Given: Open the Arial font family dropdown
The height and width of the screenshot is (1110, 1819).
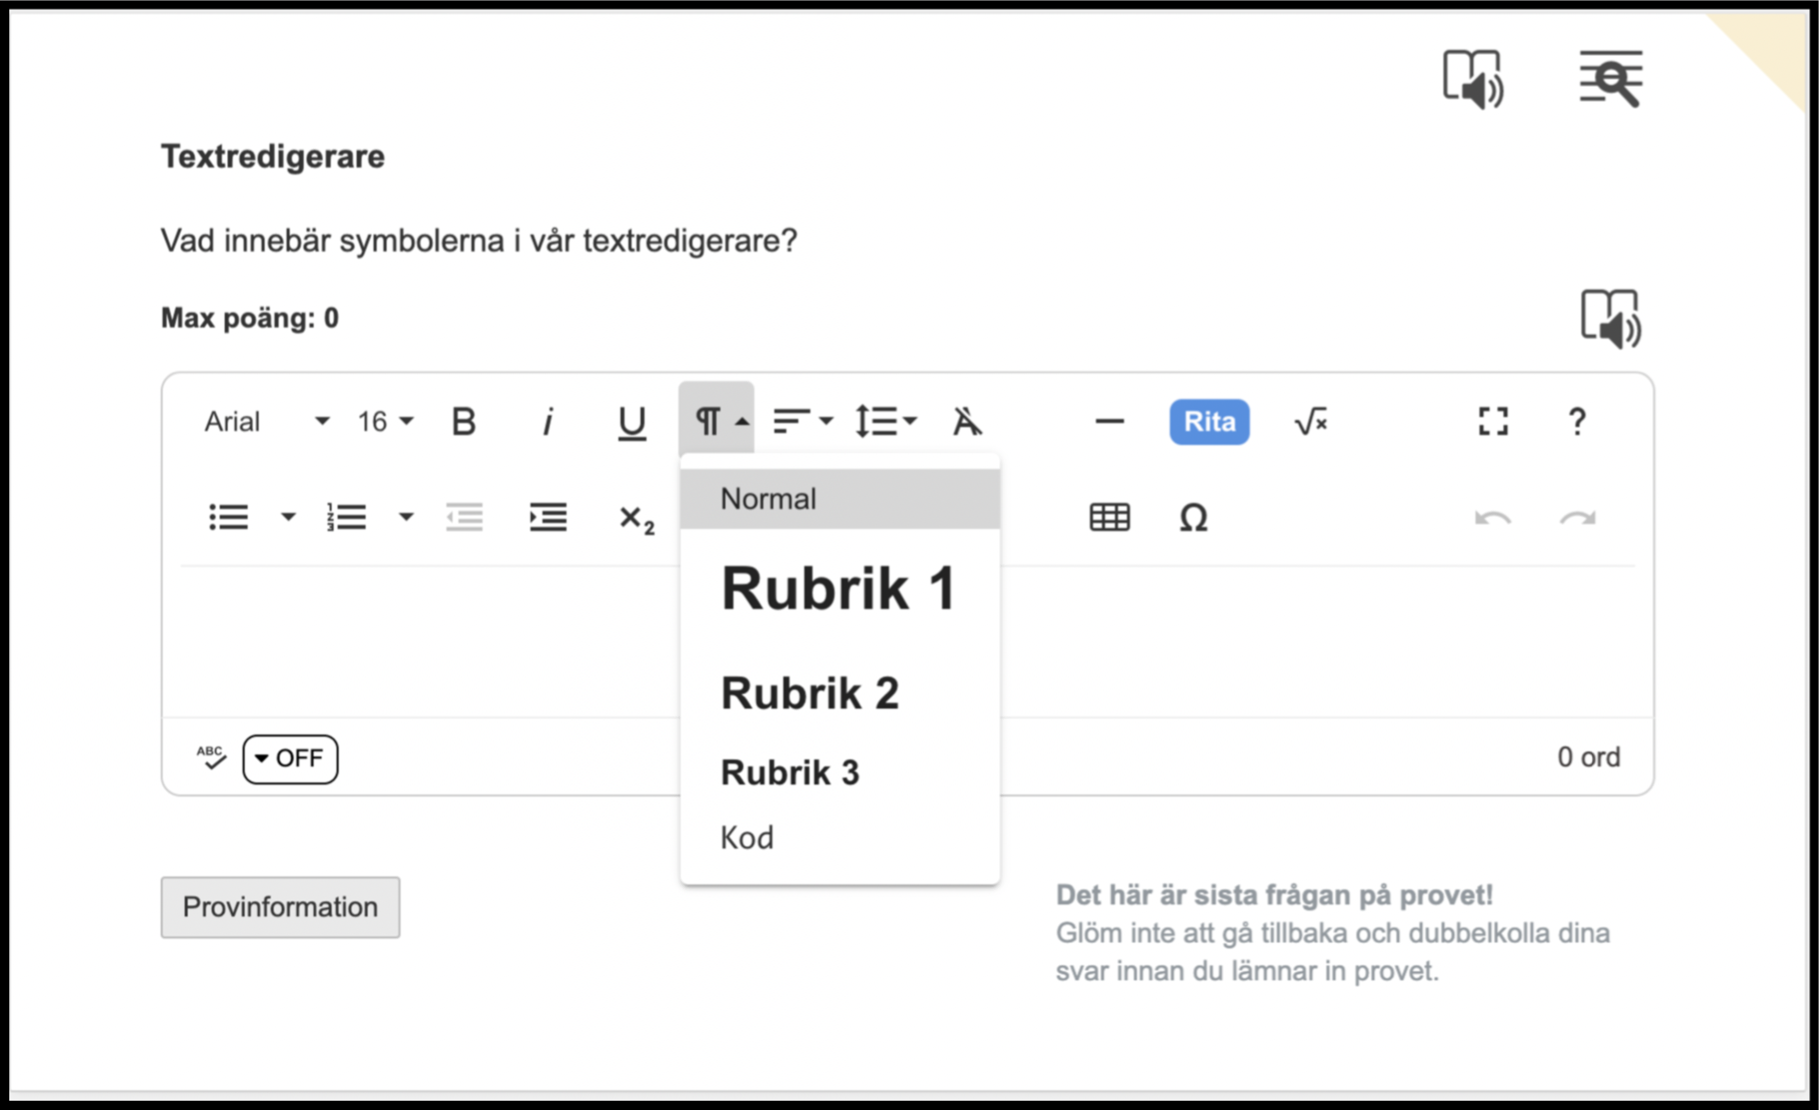Looking at the screenshot, I should point(266,422).
